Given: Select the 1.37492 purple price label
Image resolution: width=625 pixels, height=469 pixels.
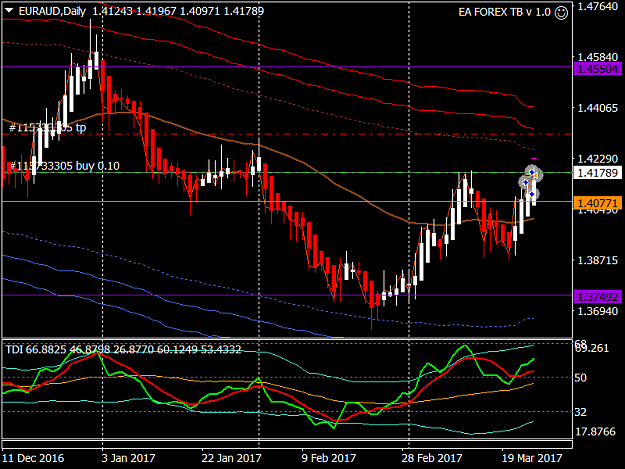Looking at the screenshot, I should coord(597,297).
